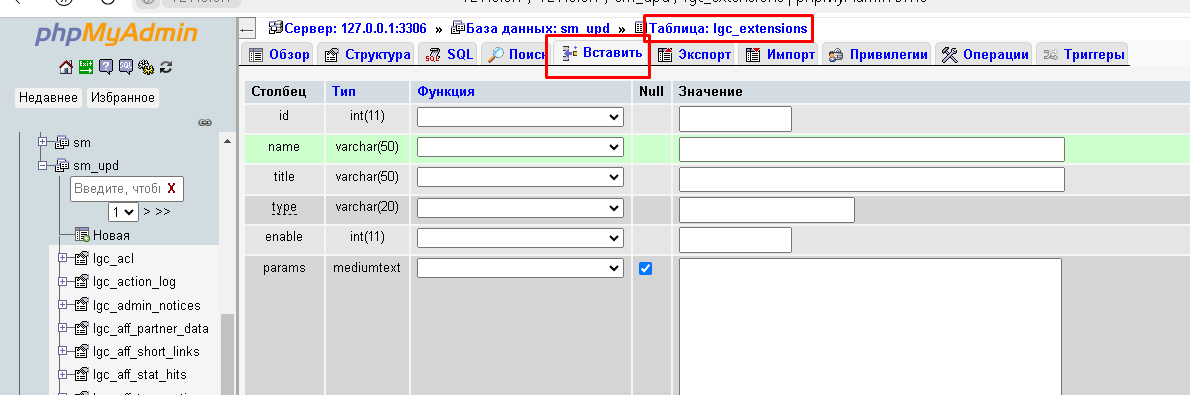
Task: Expand the lgc_aff_partner_data table node
Action: click(x=63, y=328)
